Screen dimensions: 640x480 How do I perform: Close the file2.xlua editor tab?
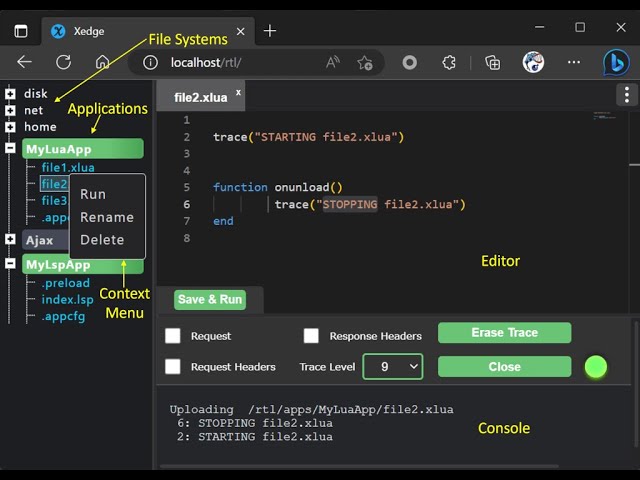238,92
